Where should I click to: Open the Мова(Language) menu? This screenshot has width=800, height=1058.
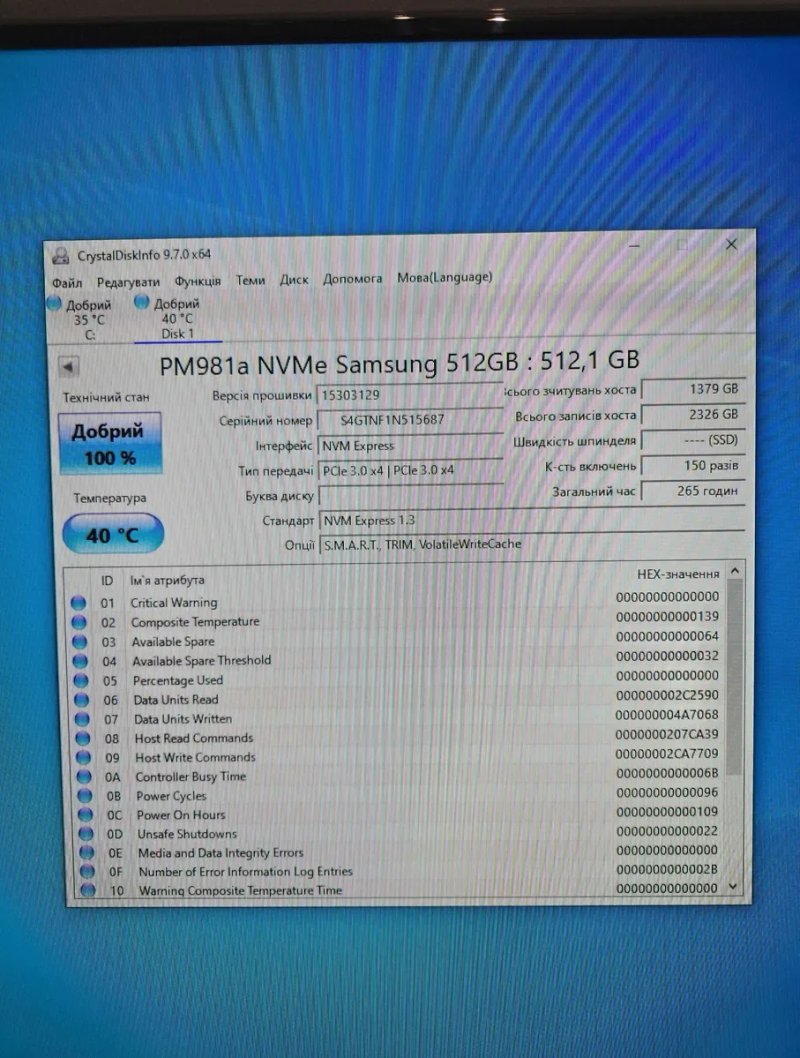[445, 277]
